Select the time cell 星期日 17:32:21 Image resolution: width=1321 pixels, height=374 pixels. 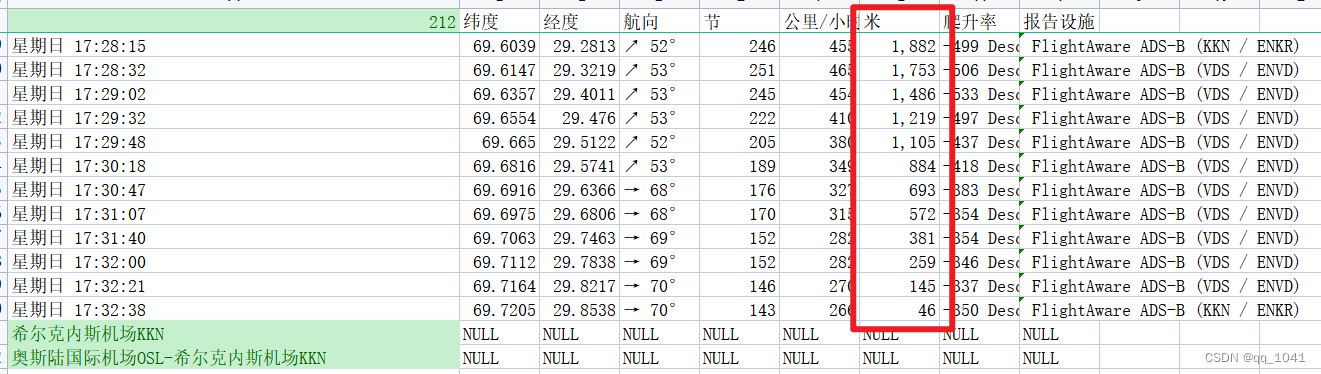click(234, 286)
